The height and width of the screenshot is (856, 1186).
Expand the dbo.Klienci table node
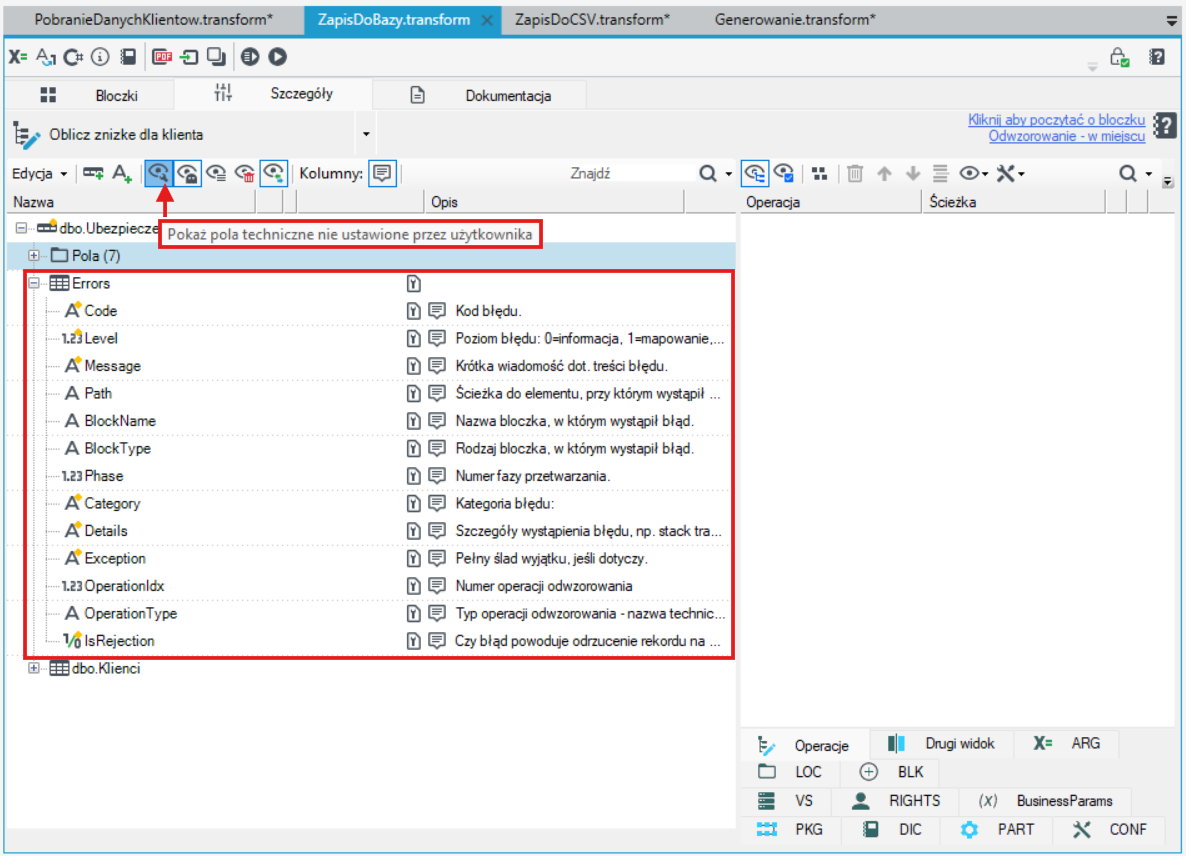click(34, 668)
